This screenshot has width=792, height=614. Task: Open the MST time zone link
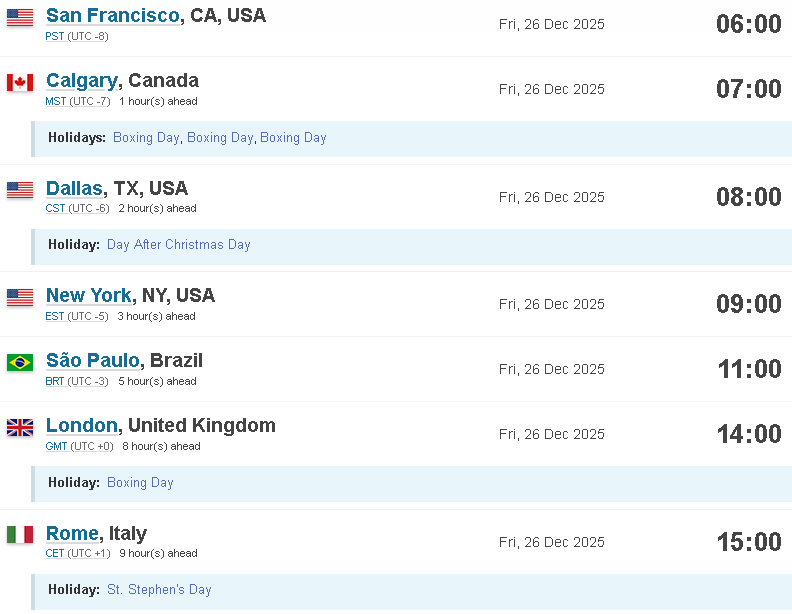(56, 101)
